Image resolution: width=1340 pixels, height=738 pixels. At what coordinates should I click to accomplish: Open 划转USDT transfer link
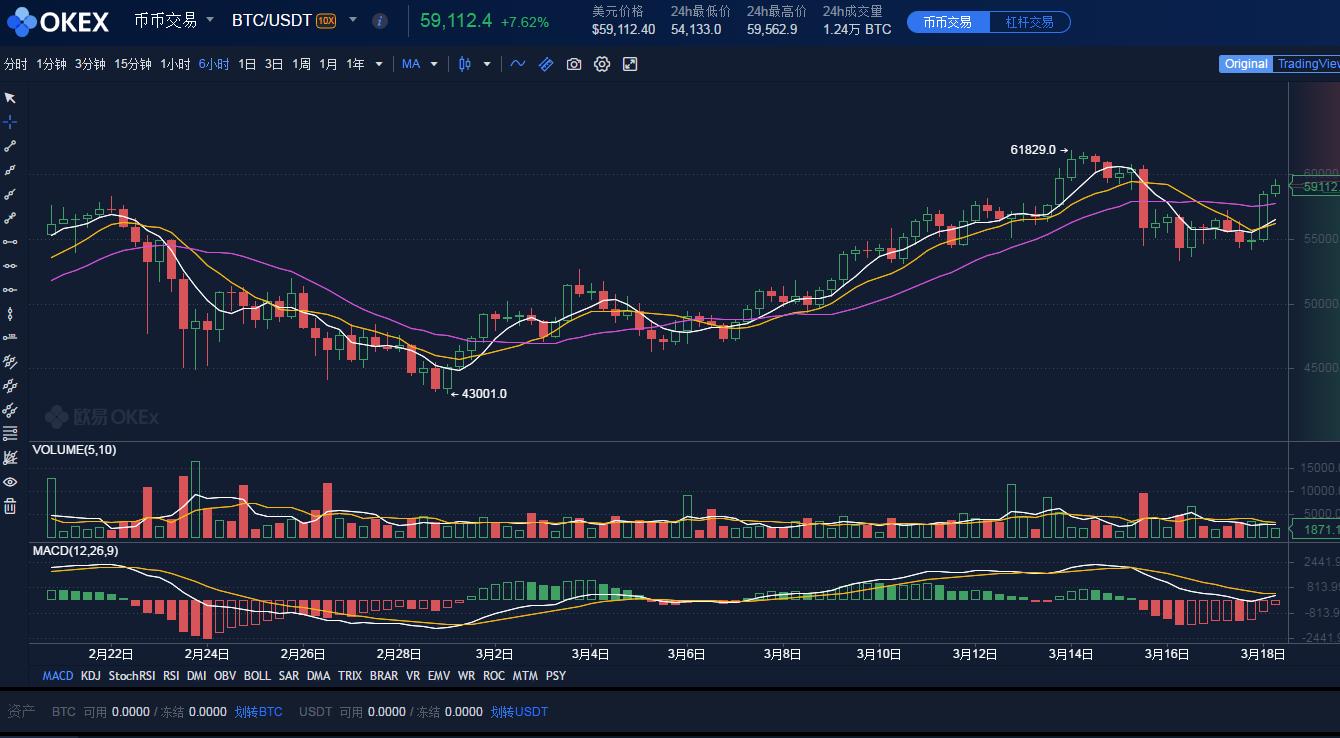tap(518, 711)
